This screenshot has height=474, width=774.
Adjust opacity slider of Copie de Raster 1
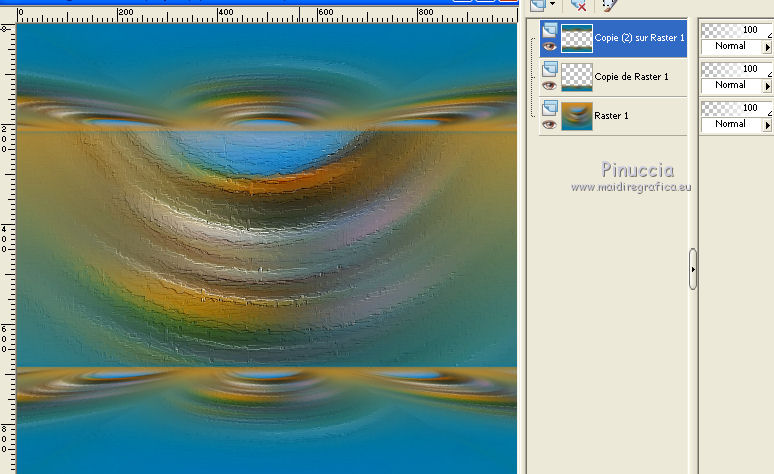coord(736,69)
